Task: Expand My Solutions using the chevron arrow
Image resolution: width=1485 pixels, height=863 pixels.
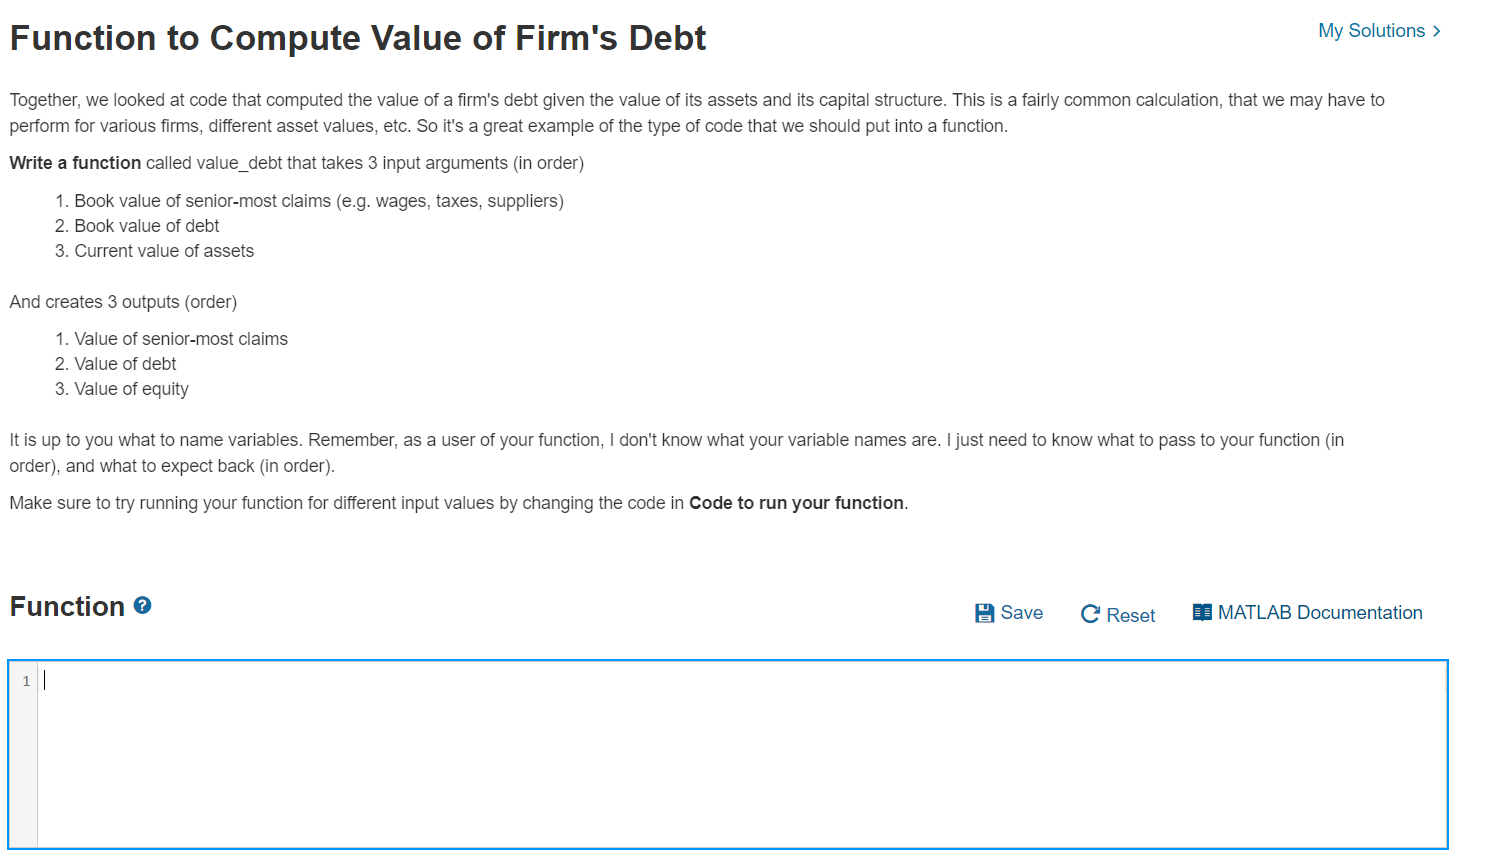Action: 1437,31
